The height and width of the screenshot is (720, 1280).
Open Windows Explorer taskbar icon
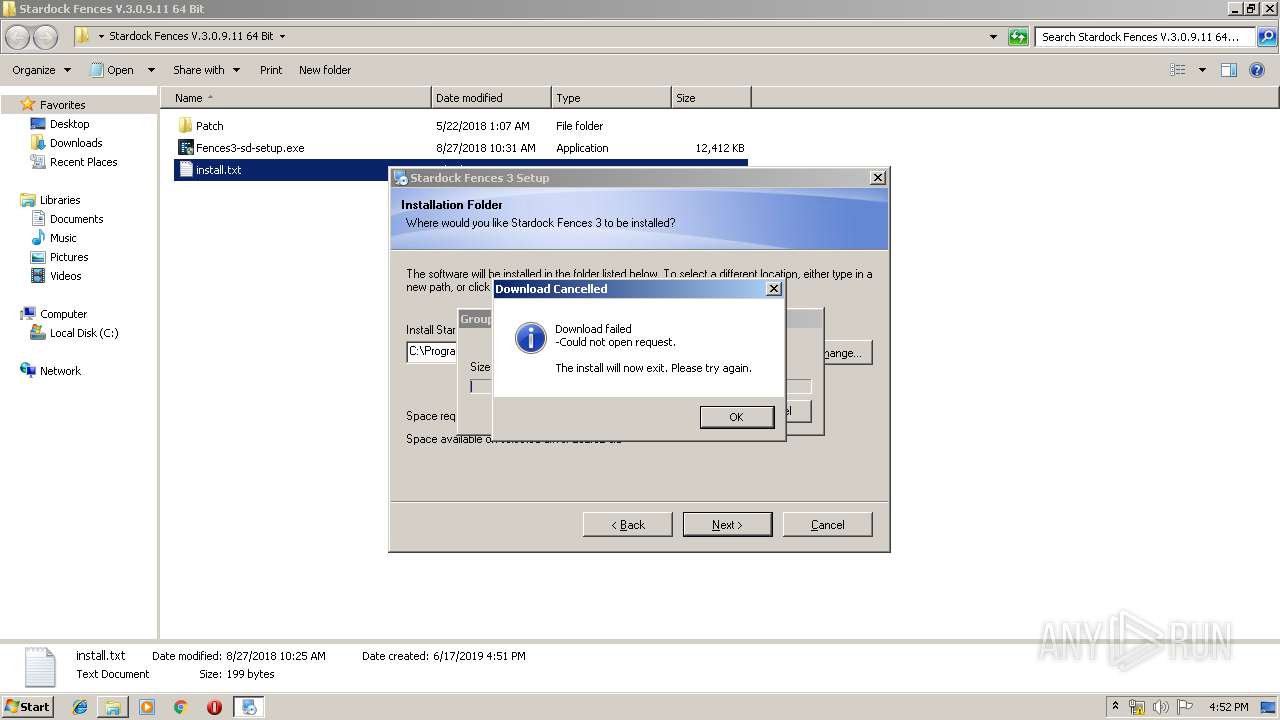113,707
